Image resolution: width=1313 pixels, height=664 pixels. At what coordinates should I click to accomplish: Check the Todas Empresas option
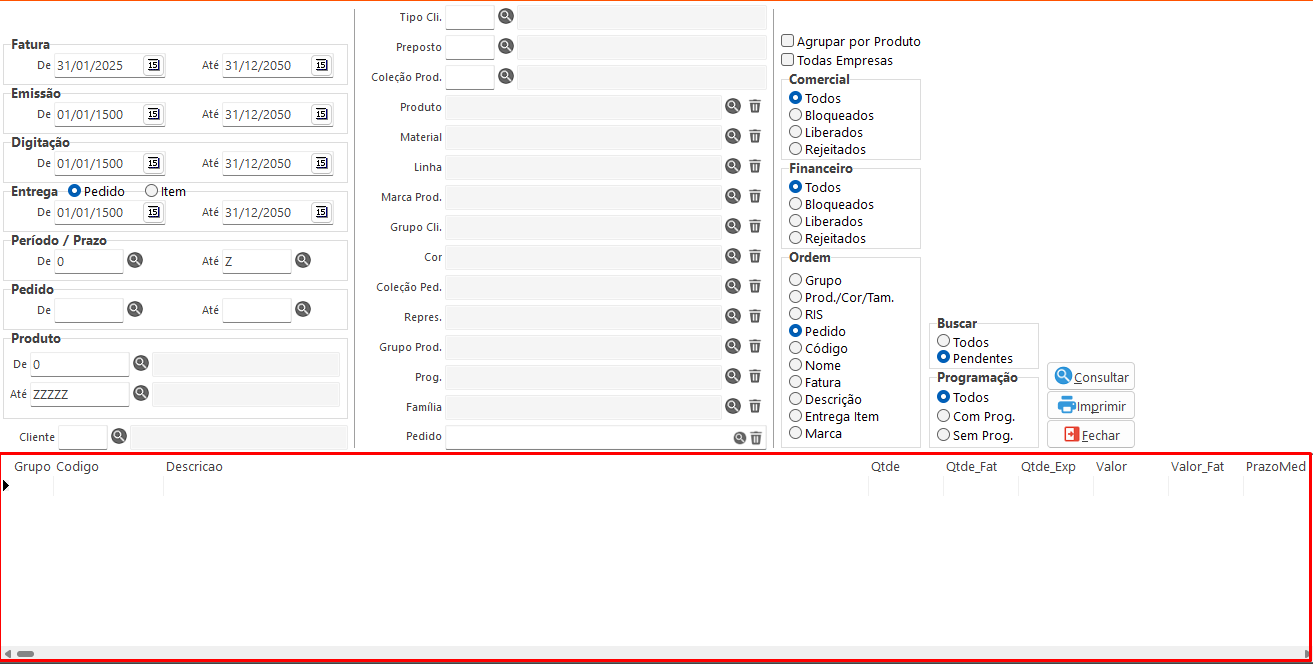tap(788, 60)
